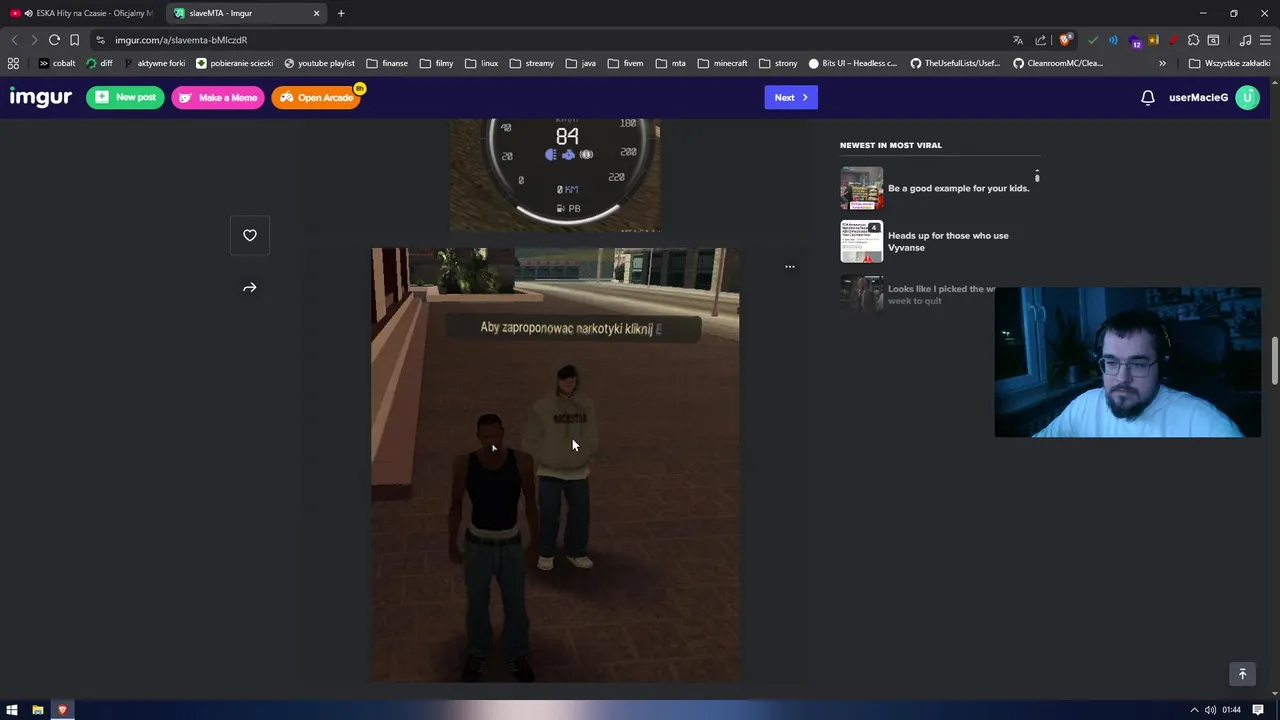Image resolution: width=1280 pixels, height=720 pixels.
Task: Open image three-dot options menu
Action: pyautogui.click(x=790, y=267)
